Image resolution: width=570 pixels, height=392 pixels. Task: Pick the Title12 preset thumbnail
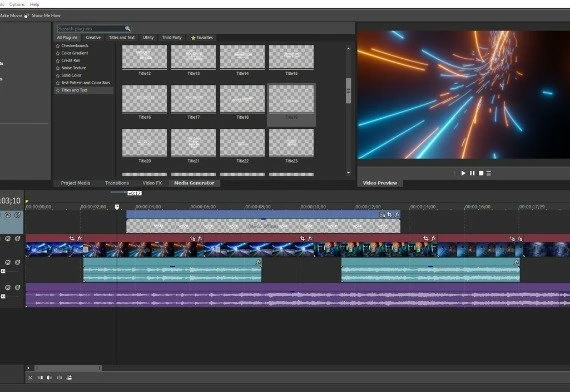[x=145, y=57]
